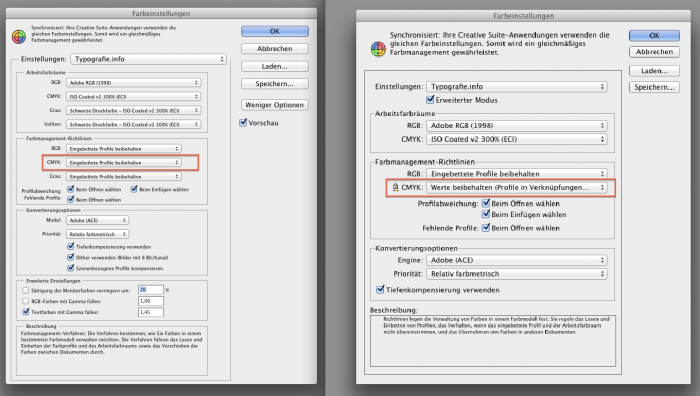The width and height of the screenshot is (700, 396).
Task: Click the color wheel sync icon in left dialog
Action: 19,37
